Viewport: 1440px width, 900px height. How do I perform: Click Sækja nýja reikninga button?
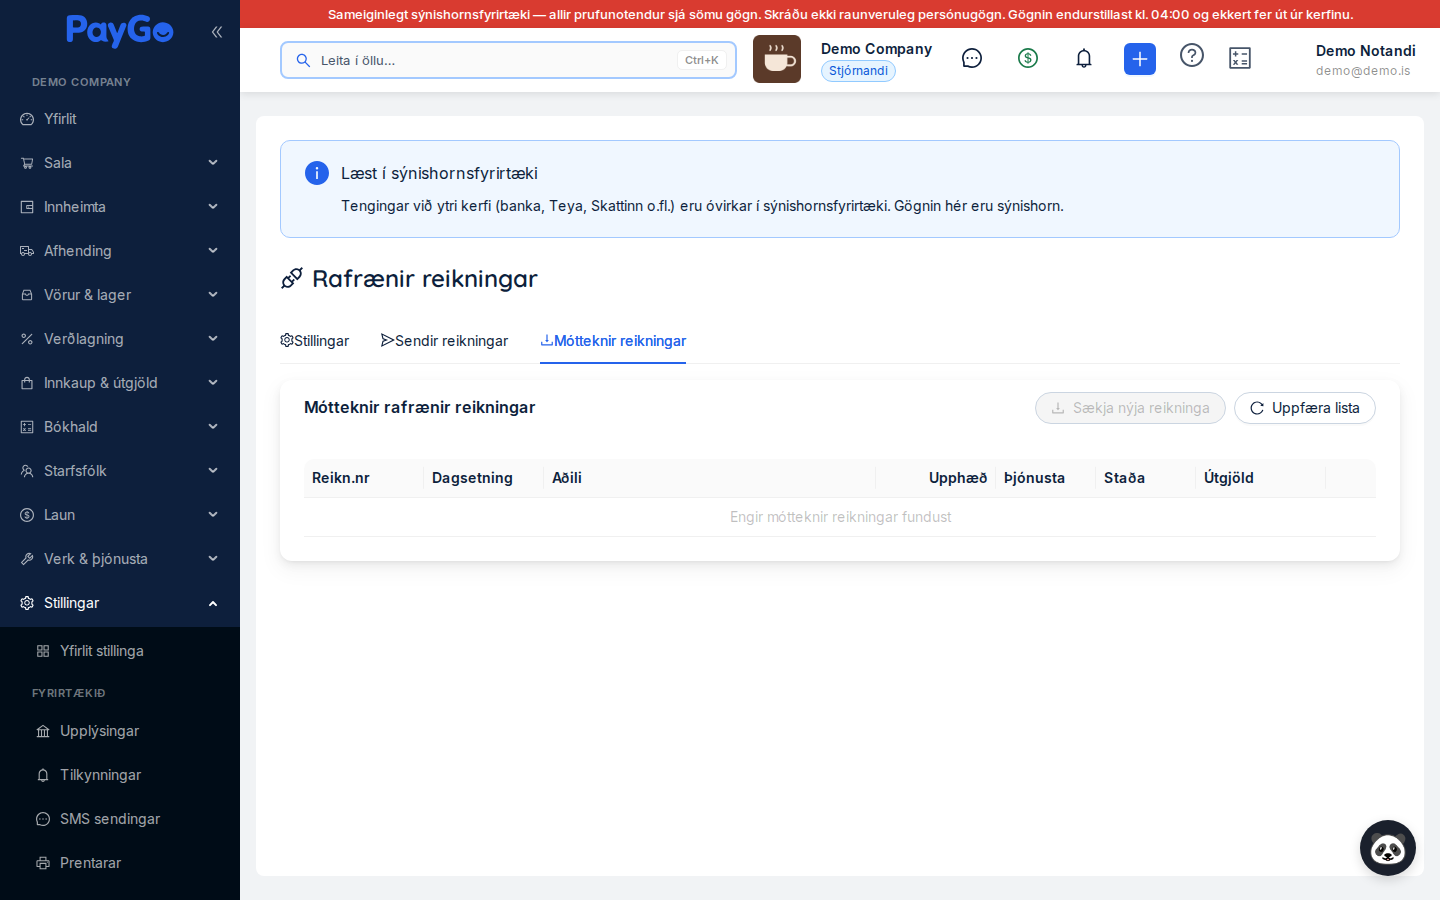coord(1130,408)
